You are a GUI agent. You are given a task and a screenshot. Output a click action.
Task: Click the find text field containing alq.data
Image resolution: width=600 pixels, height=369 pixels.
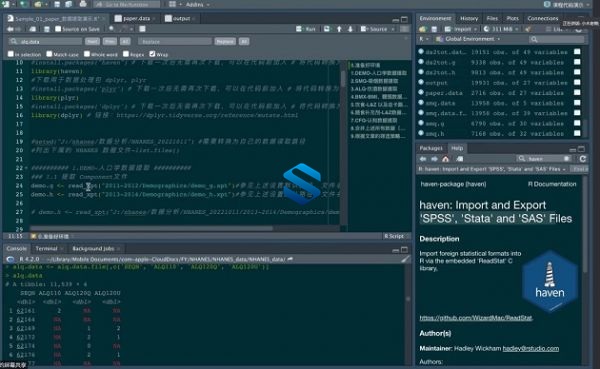coord(45,41)
